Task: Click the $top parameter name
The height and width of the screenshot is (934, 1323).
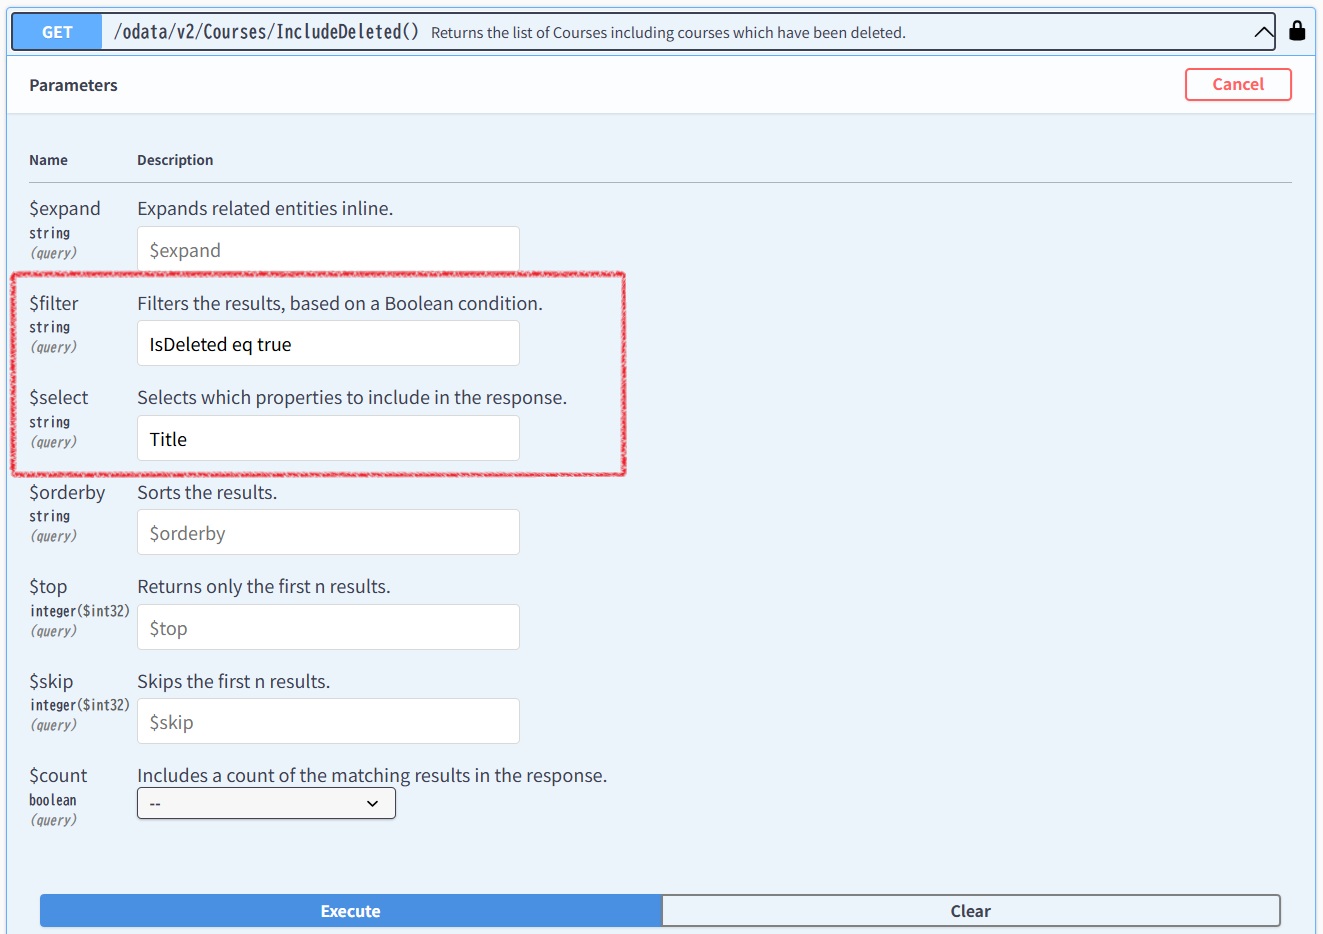Action: [x=48, y=586]
